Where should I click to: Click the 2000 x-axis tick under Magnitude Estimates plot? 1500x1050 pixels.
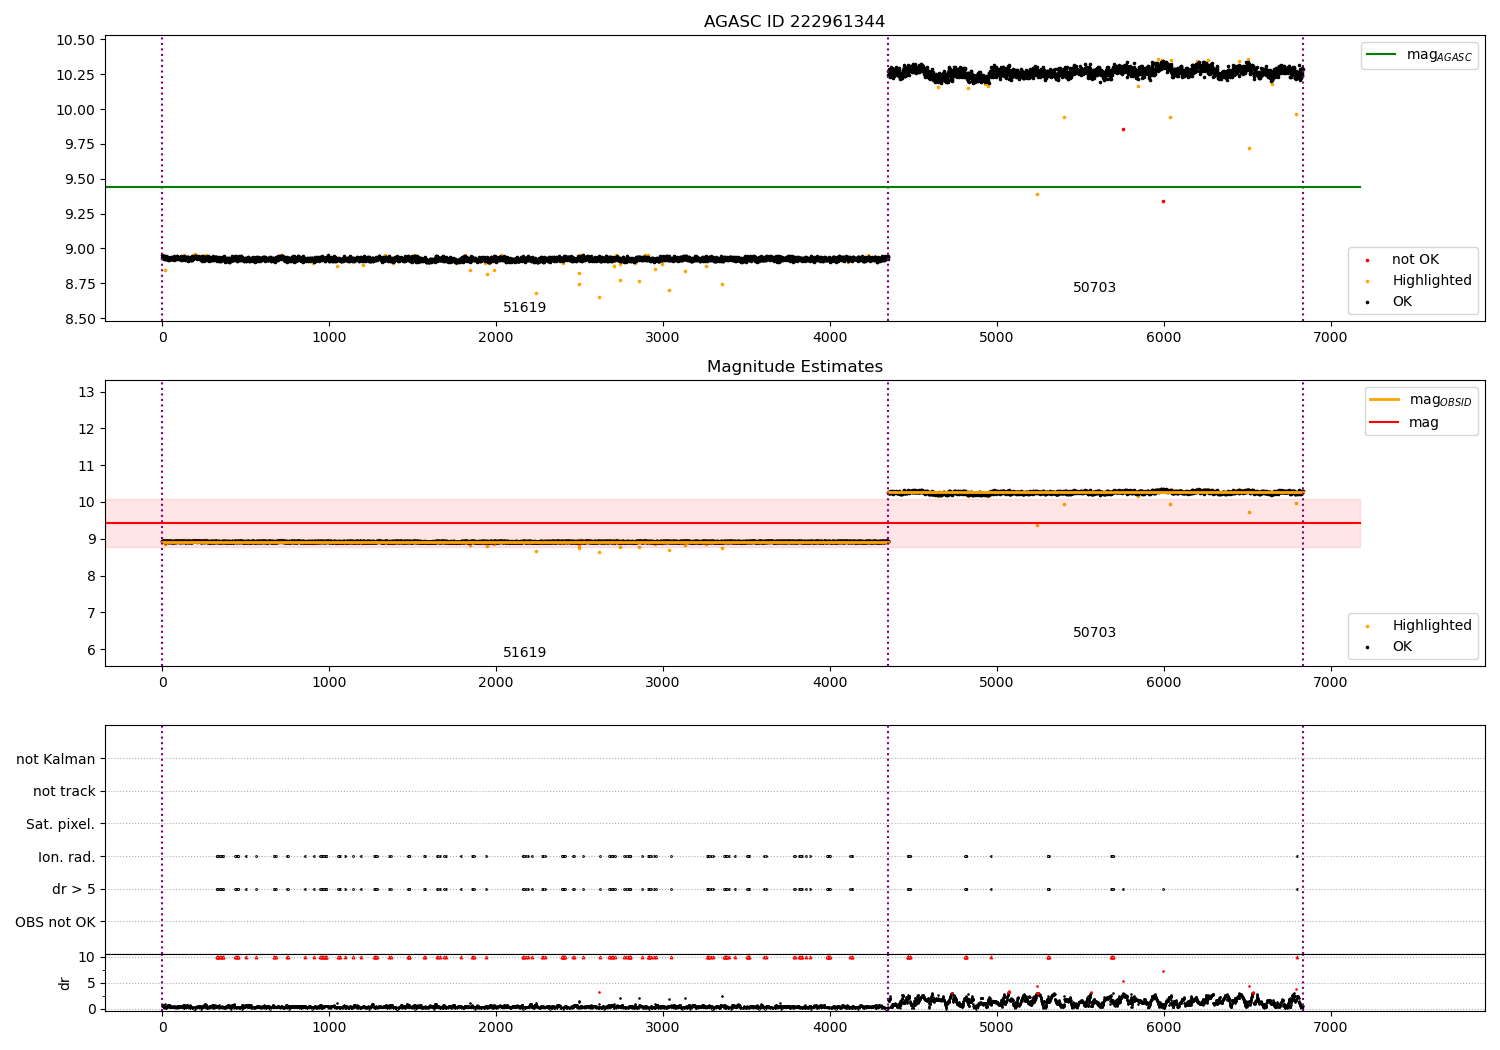pos(496,683)
